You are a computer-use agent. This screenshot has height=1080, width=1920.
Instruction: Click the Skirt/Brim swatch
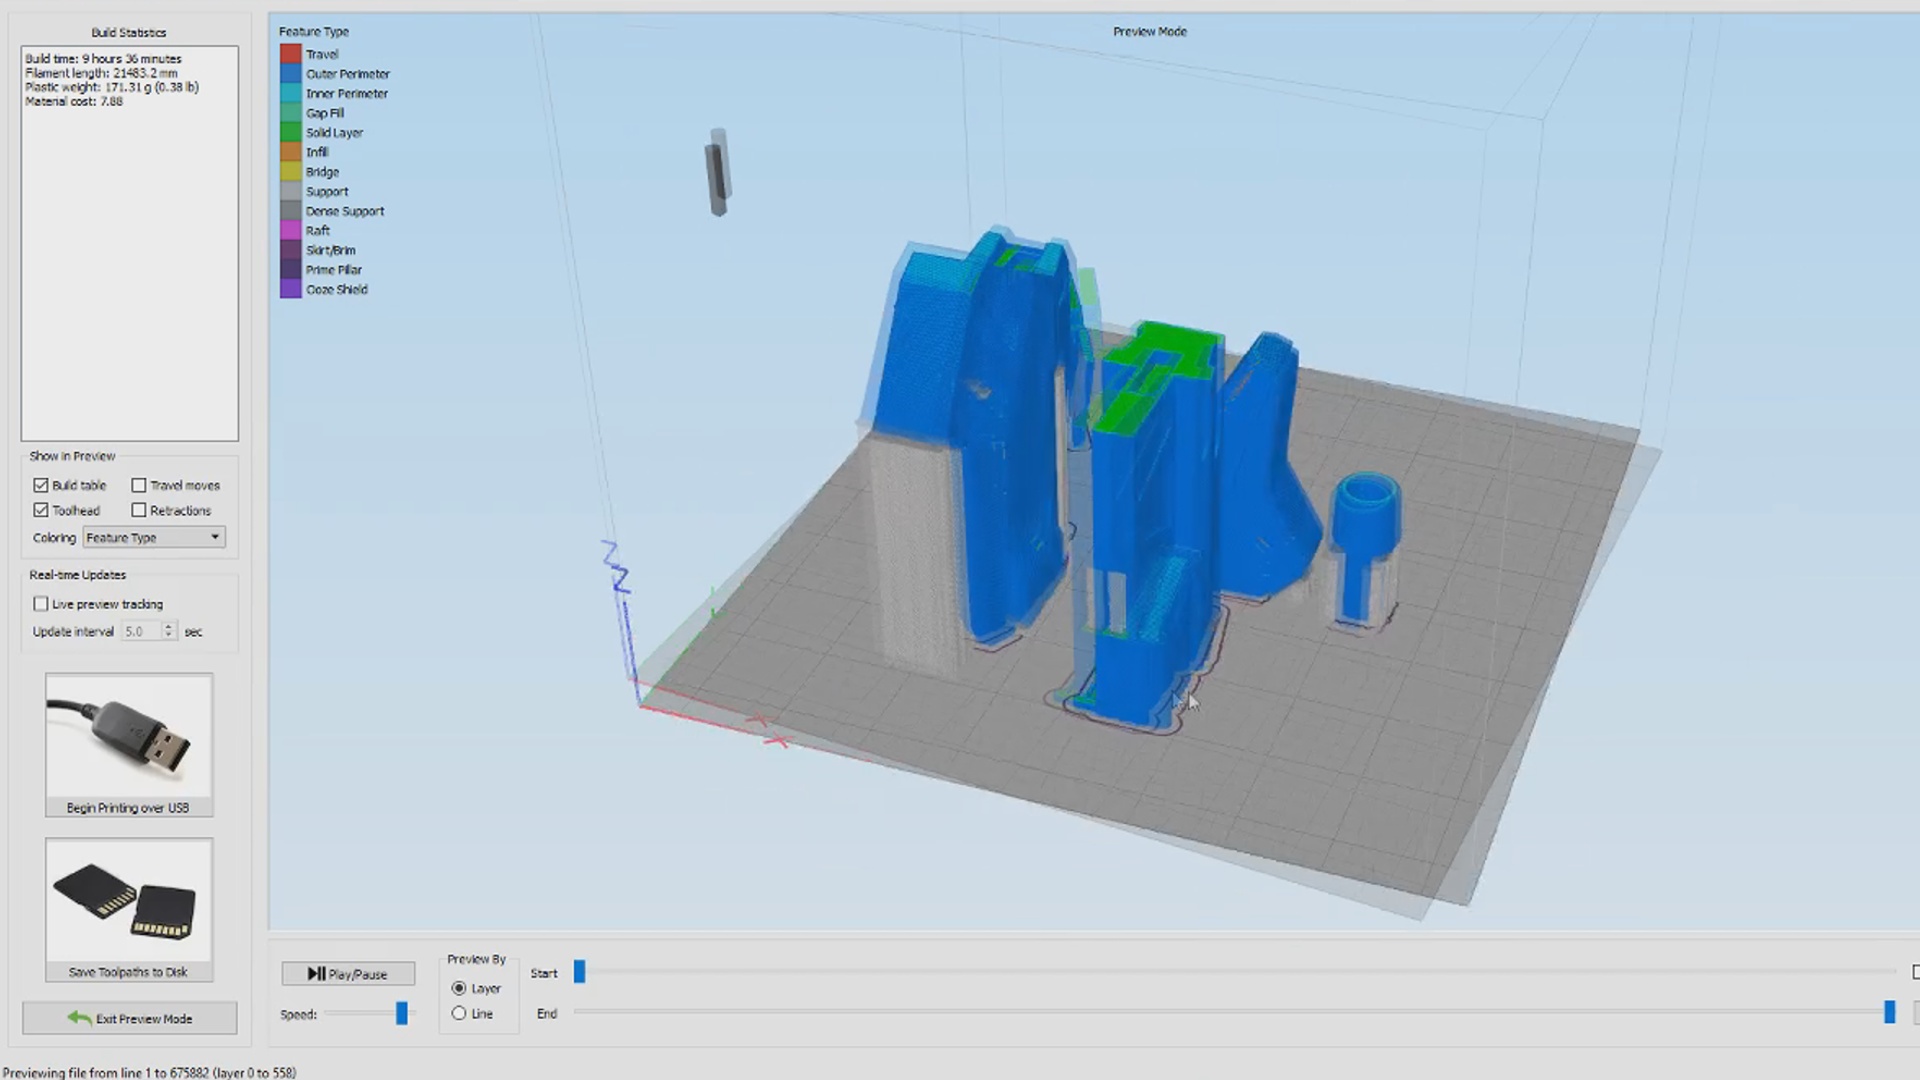click(x=290, y=250)
